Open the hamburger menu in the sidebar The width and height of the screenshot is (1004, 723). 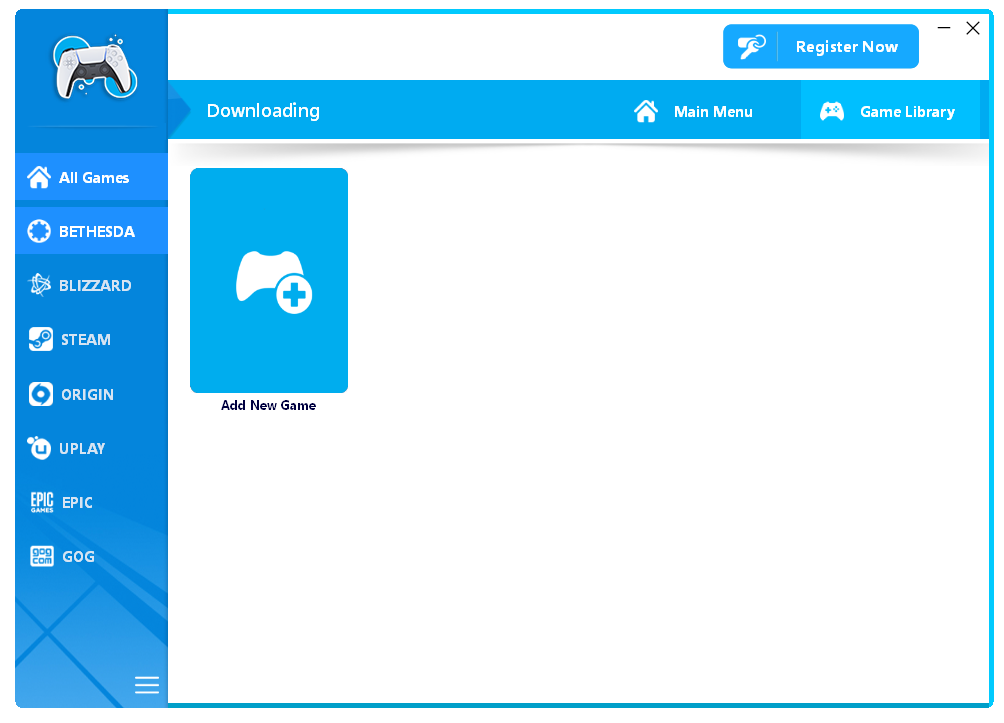[x=147, y=685]
